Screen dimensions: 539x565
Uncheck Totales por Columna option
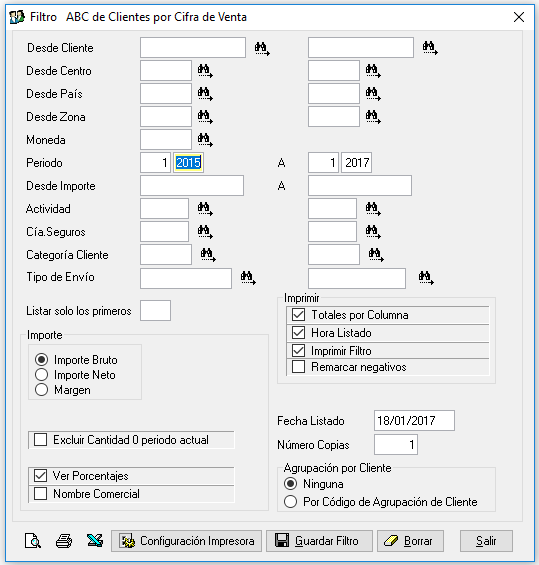(x=298, y=315)
